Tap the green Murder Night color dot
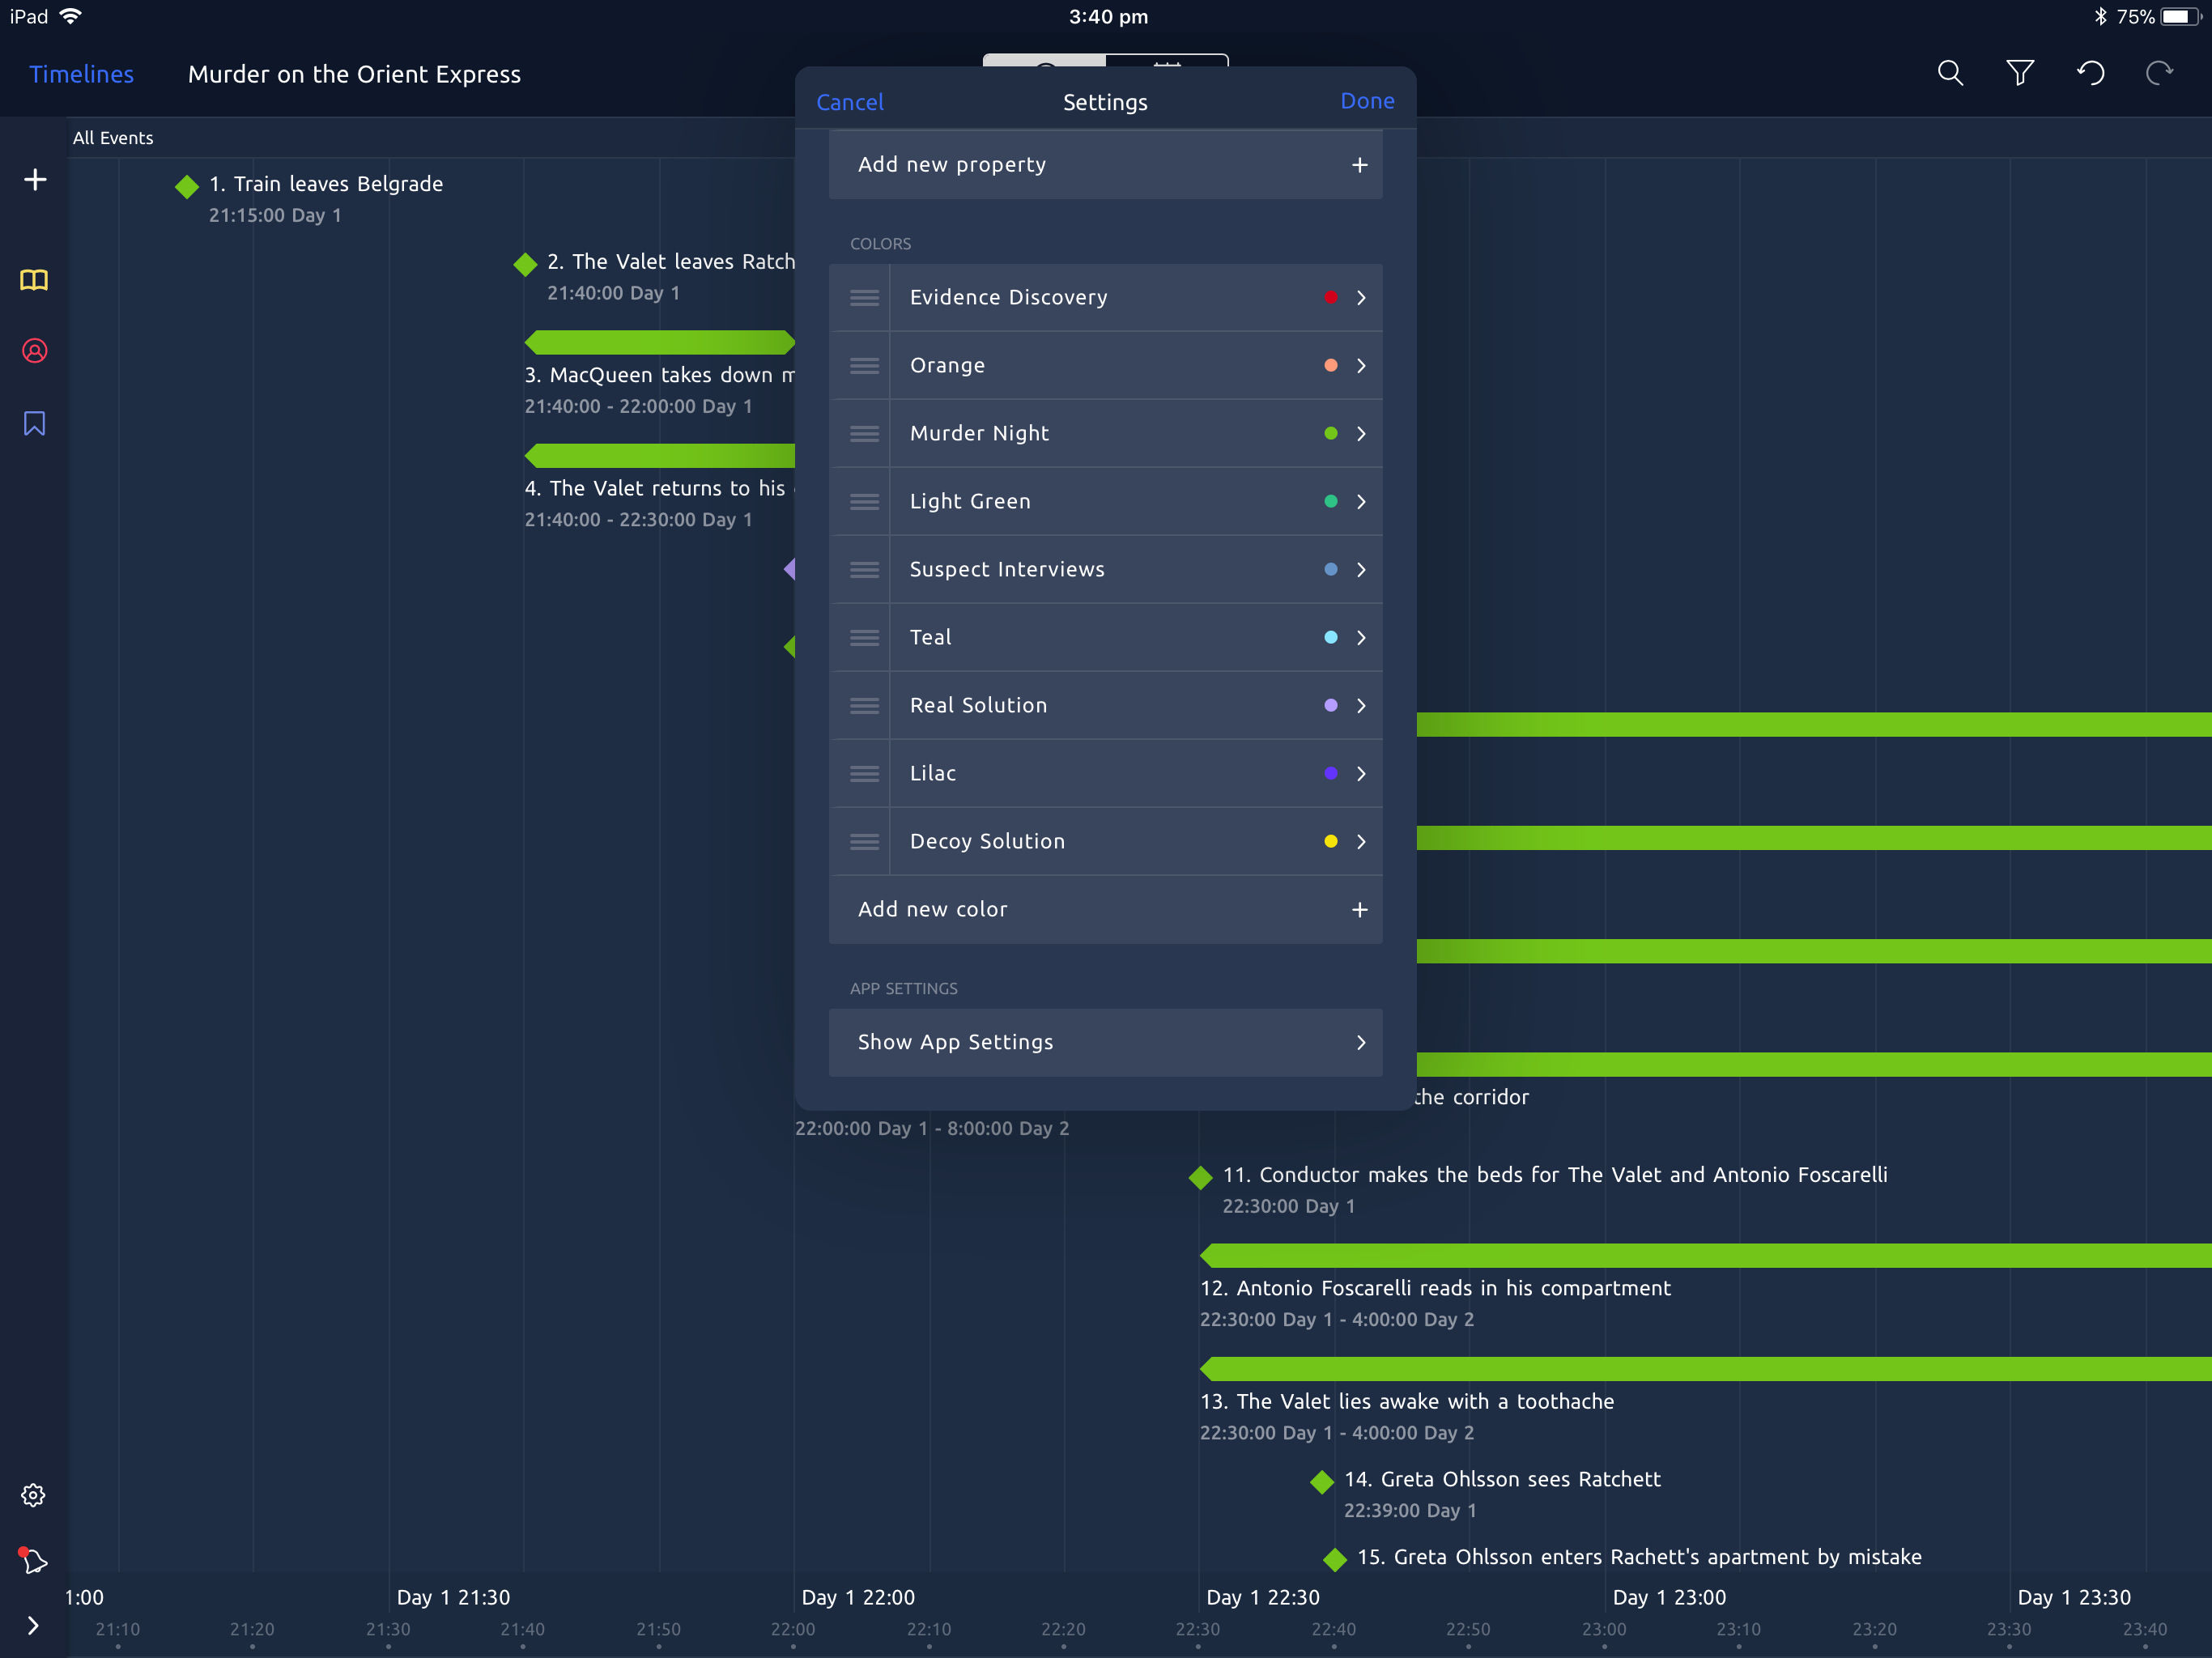Screen dimensions: 2212x1658 (1330, 434)
